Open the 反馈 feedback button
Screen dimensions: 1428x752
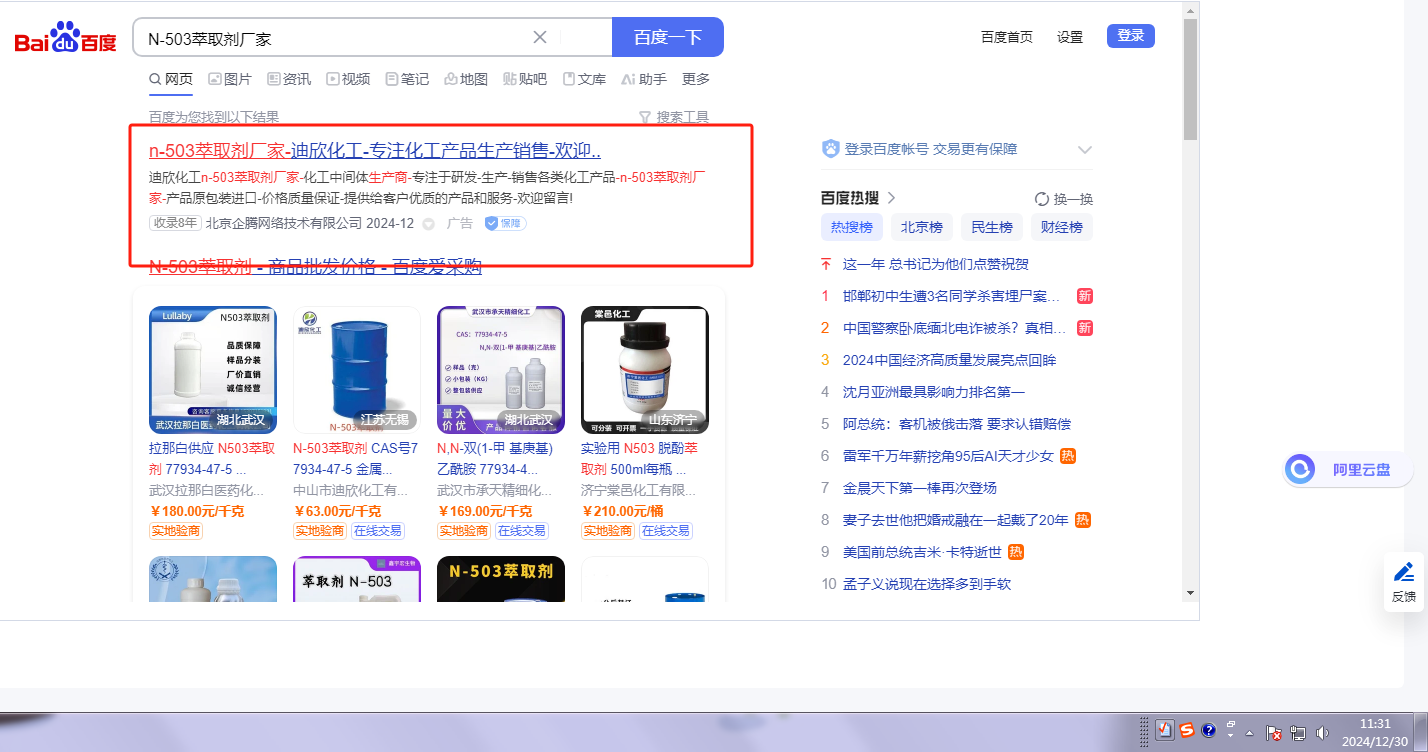pyautogui.click(x=1404, y=582)
